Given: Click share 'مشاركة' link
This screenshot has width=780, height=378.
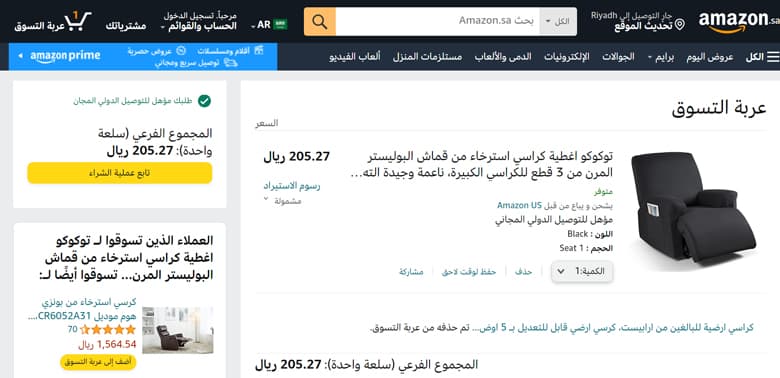Looking at the screenshot, I should point(411,272).
